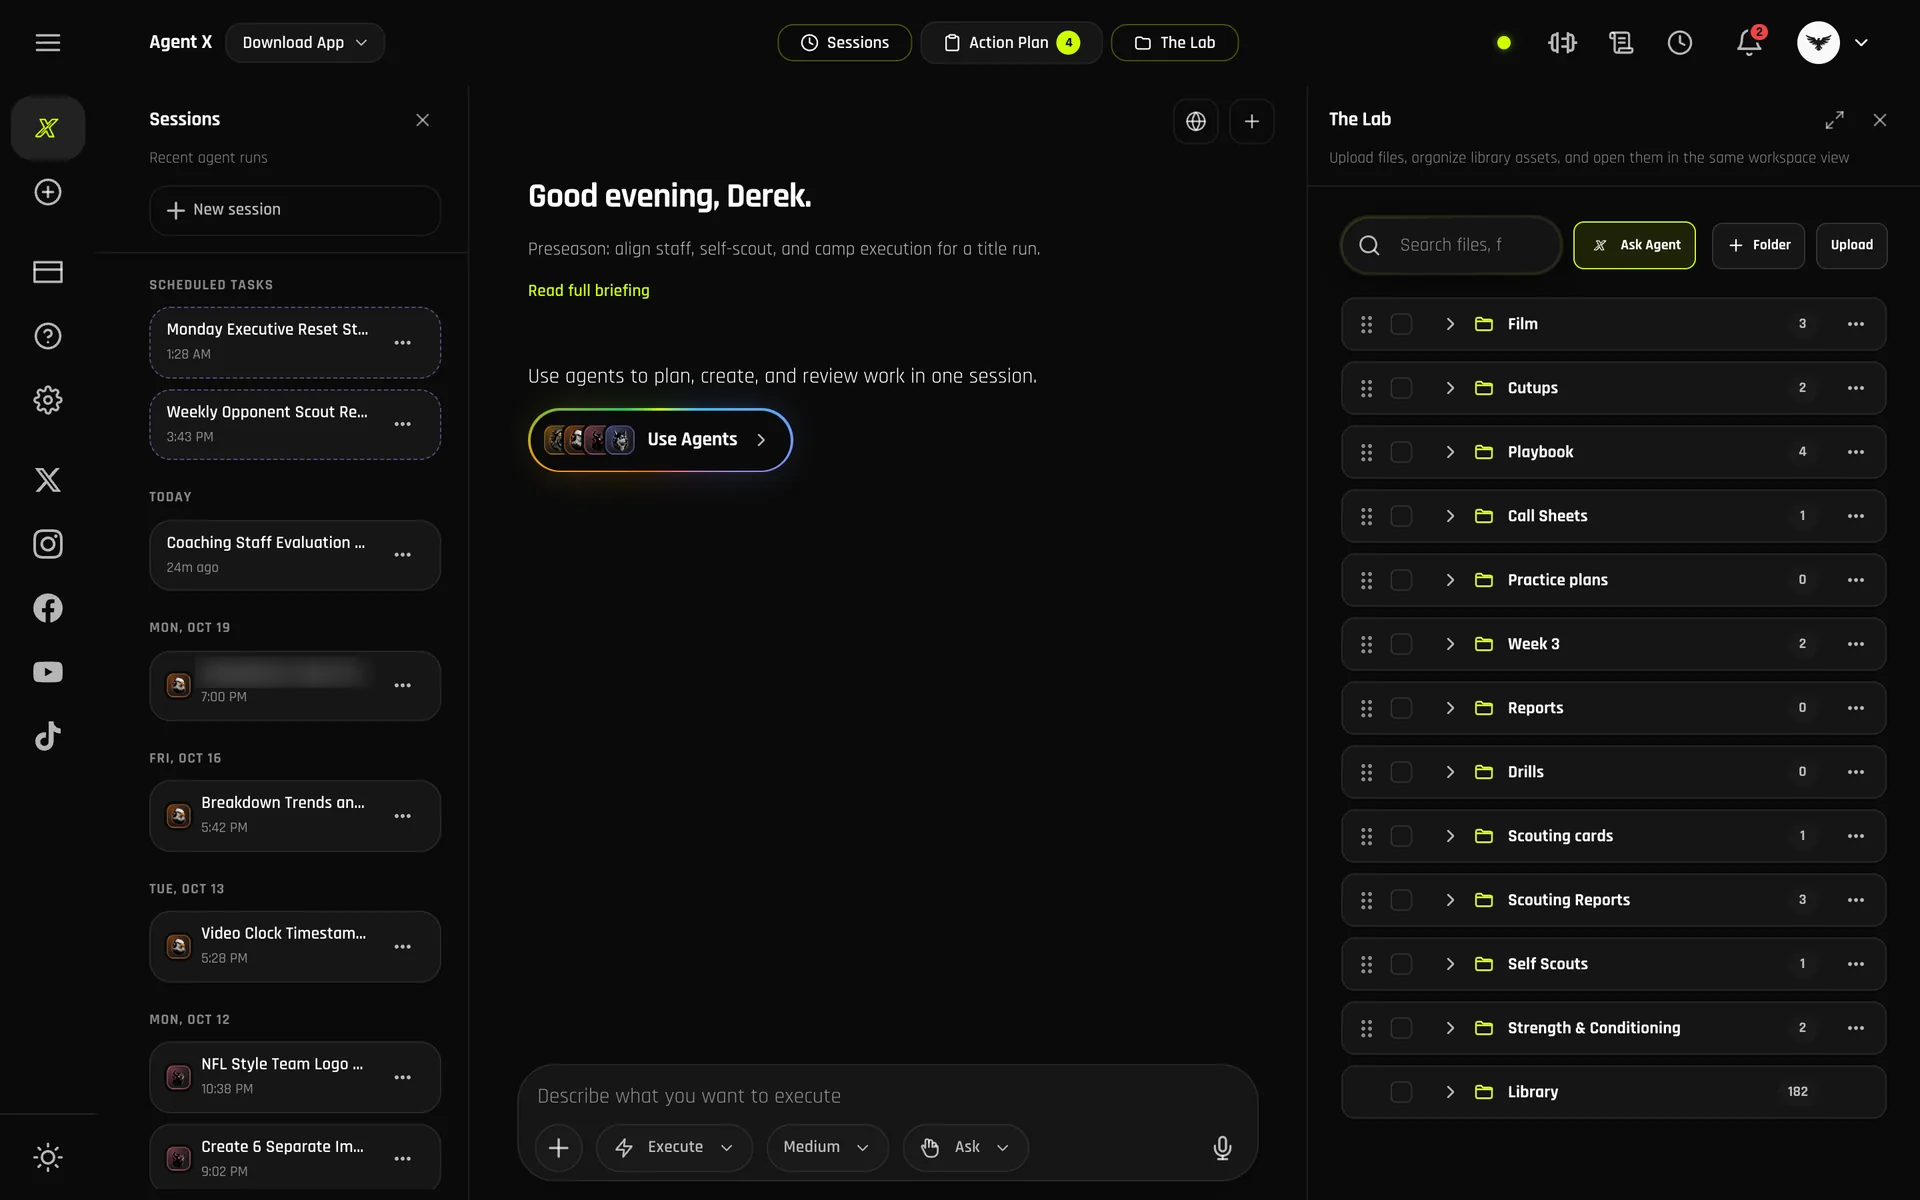
Task: Open the Ask dropdown
Action: [965, 1147]
